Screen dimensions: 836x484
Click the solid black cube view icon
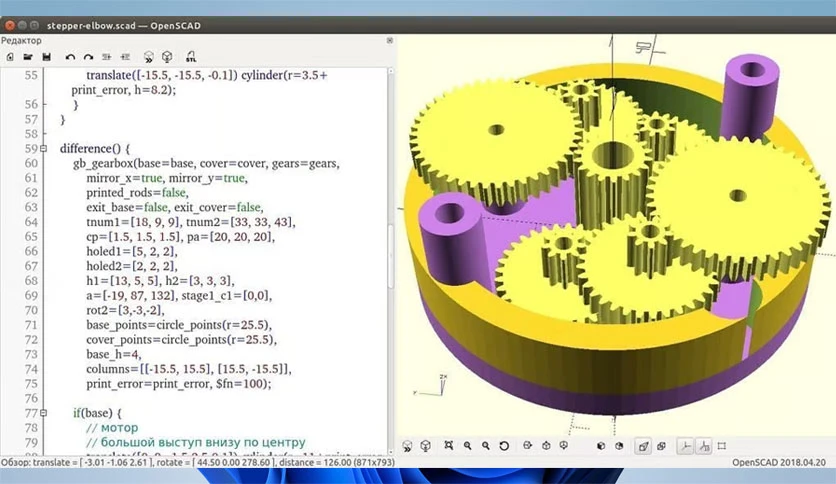point(601,446)
